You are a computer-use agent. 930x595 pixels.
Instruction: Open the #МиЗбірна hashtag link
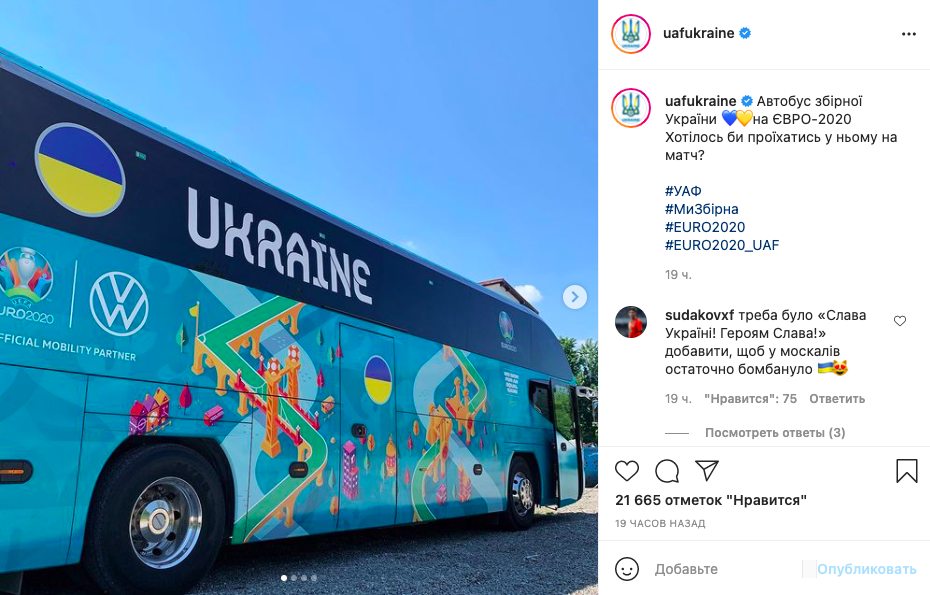702,209
